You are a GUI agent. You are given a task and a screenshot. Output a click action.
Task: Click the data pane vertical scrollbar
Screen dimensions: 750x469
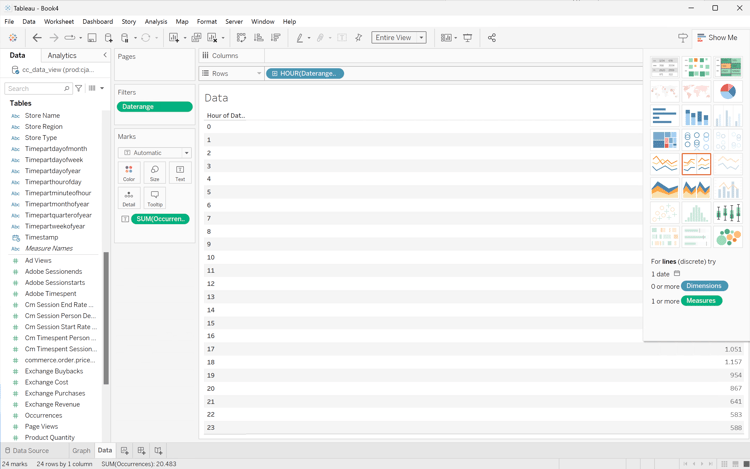coord(106,318)
